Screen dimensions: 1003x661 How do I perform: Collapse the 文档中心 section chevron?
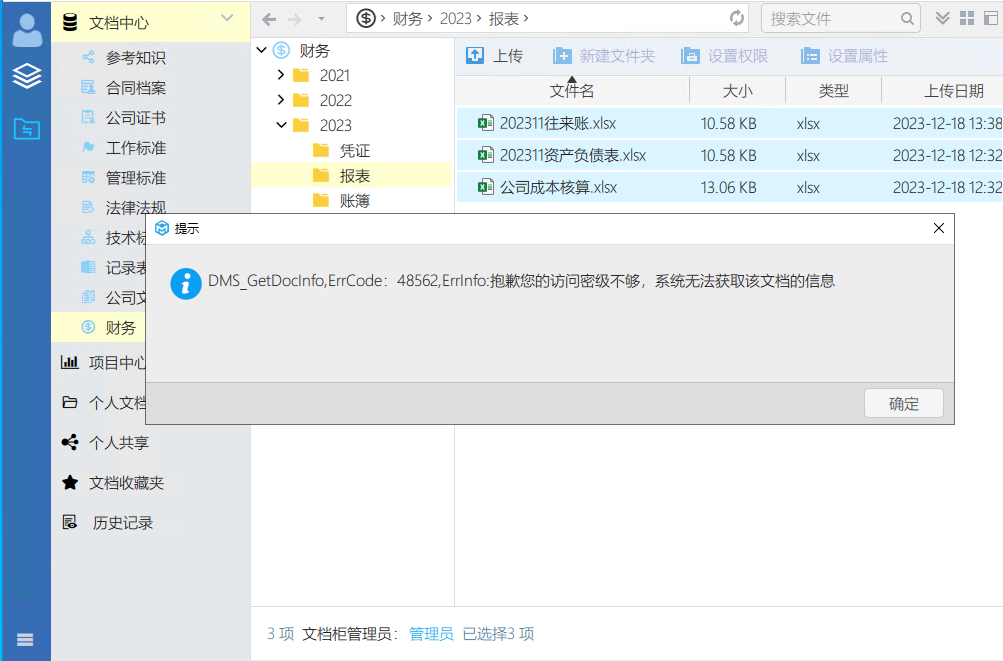pos(227,18)
